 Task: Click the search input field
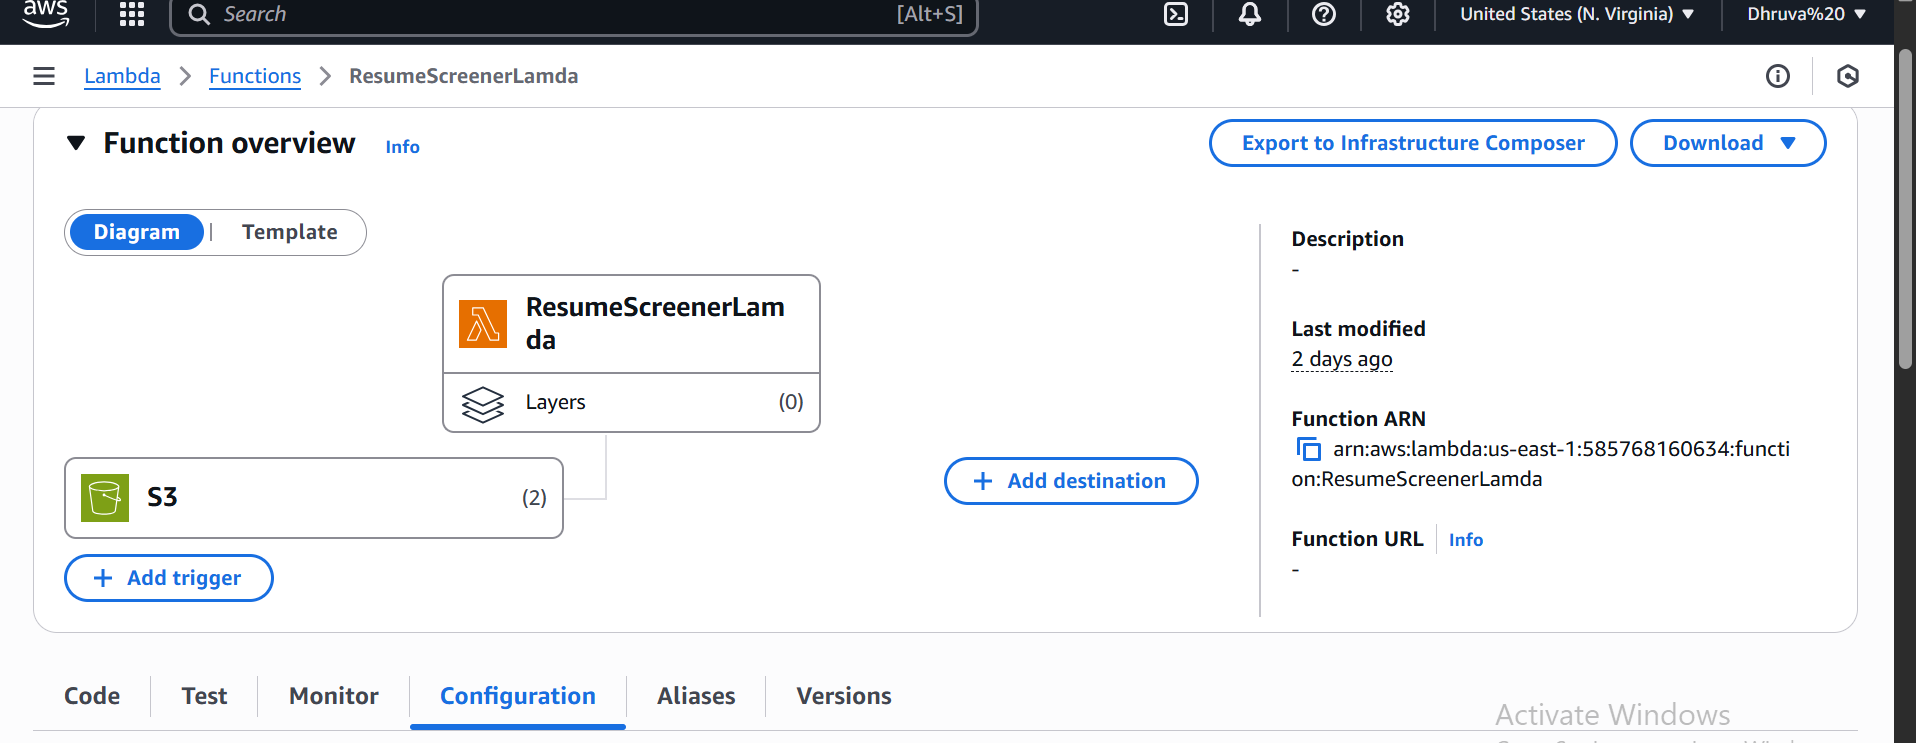pyautogui.click(x=574, y=14)
